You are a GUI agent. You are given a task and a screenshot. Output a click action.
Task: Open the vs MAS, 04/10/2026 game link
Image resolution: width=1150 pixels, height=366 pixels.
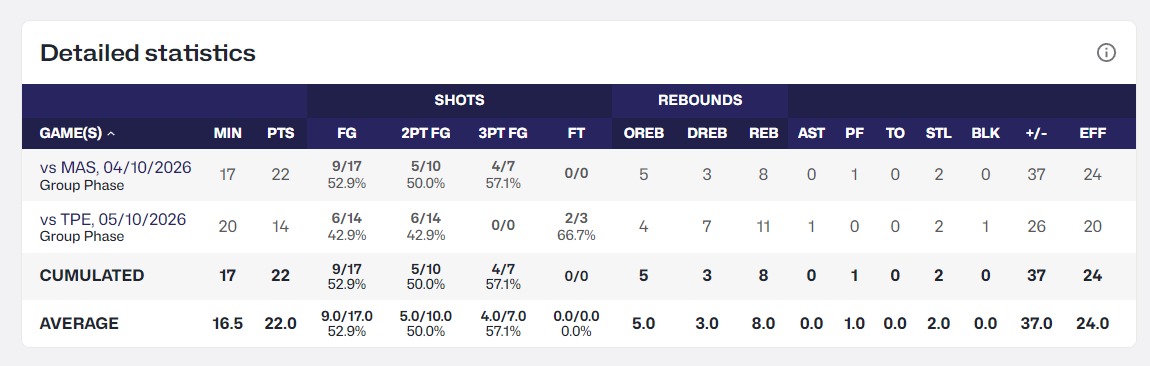tap(115, 167)
